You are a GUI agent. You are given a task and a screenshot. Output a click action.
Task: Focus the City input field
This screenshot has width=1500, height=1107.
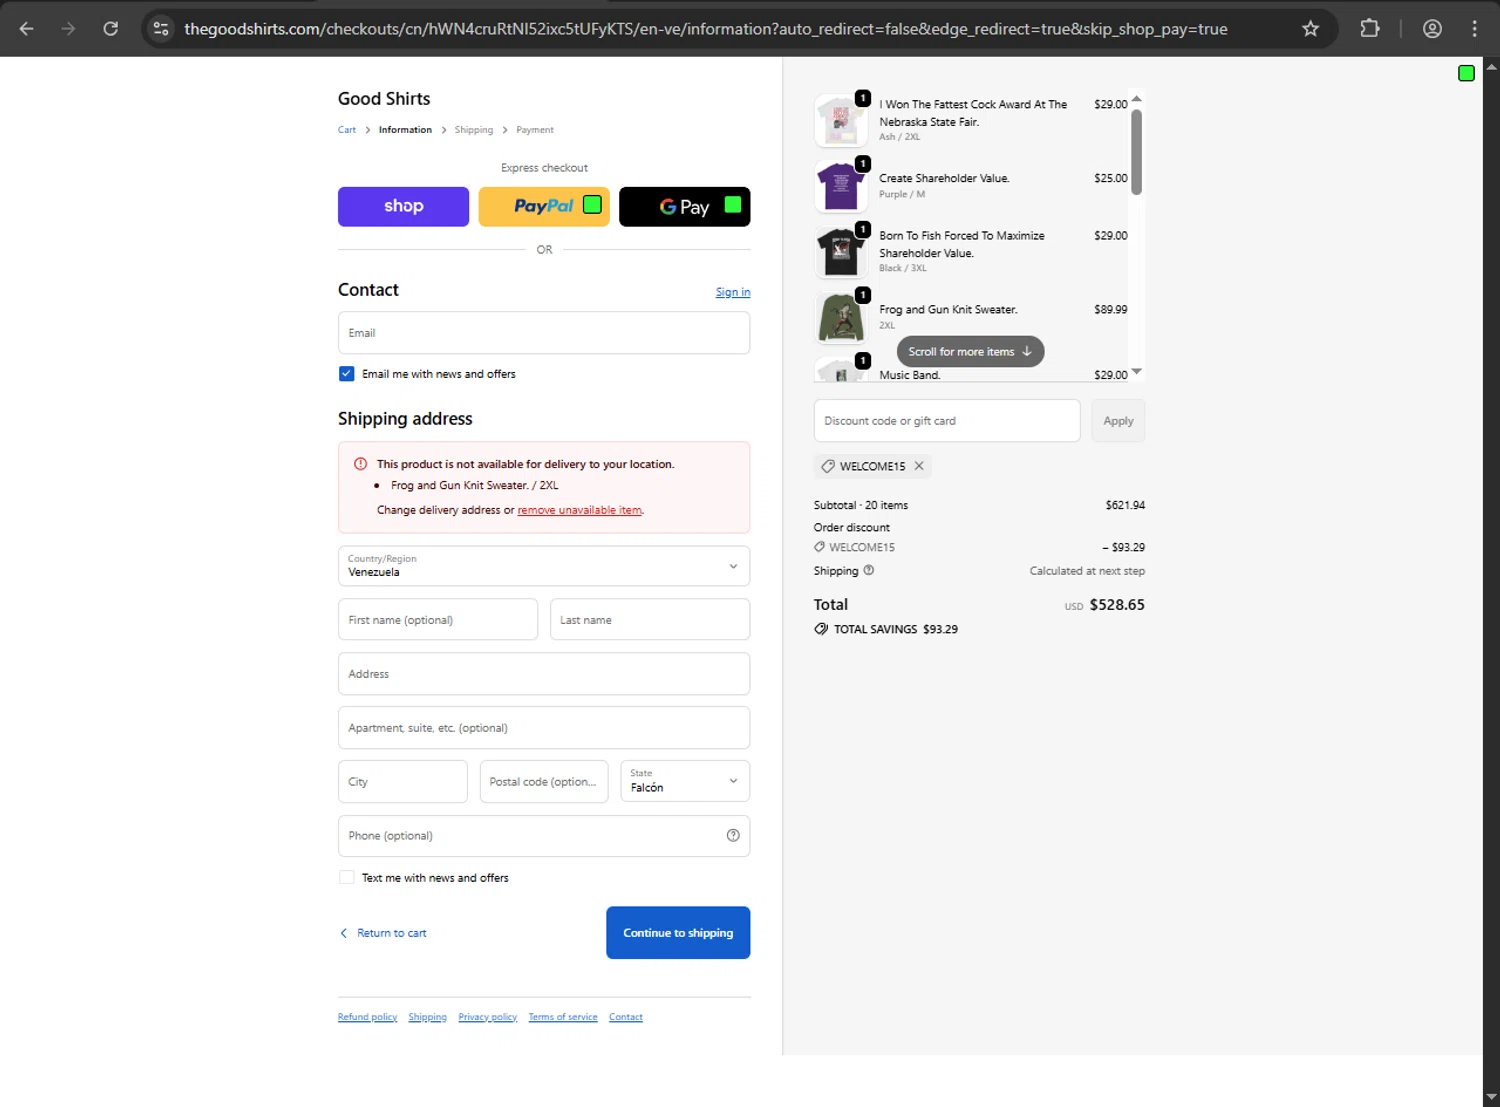(403, 782)
